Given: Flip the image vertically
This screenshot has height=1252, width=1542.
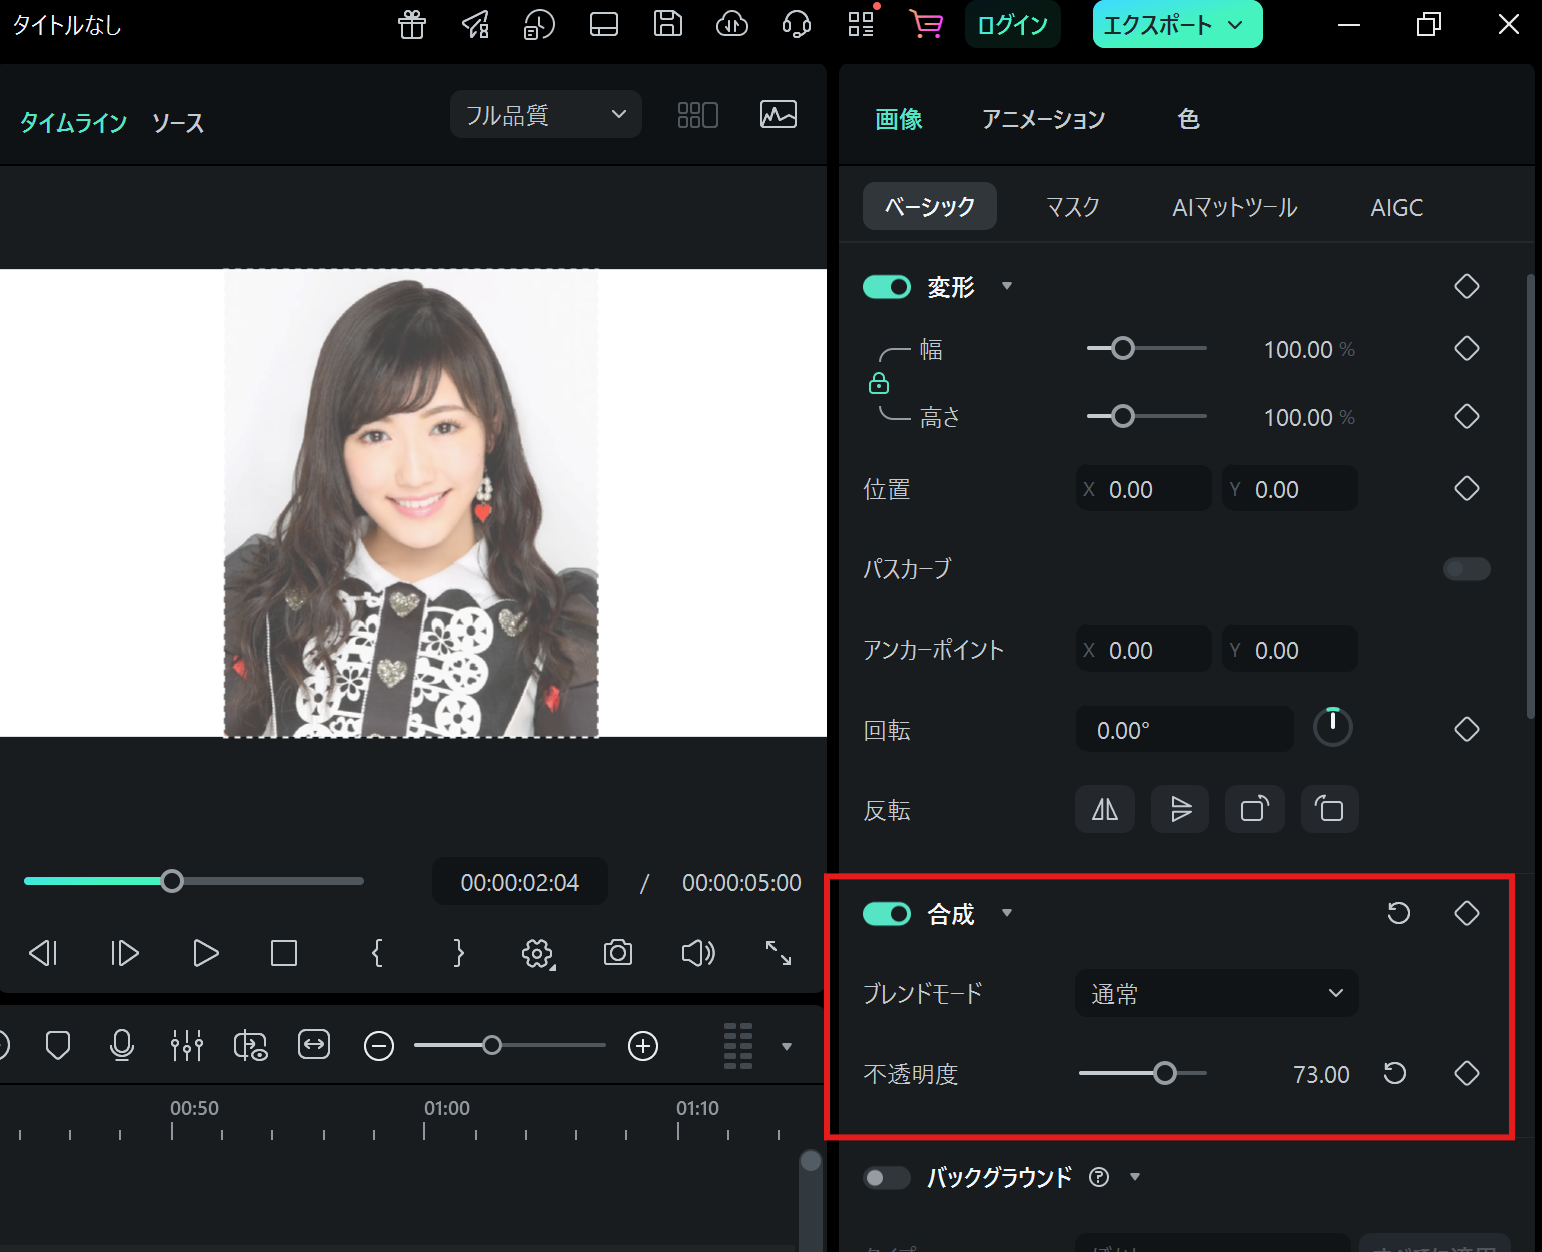Looking at the screenshot, I should 1180,809.
